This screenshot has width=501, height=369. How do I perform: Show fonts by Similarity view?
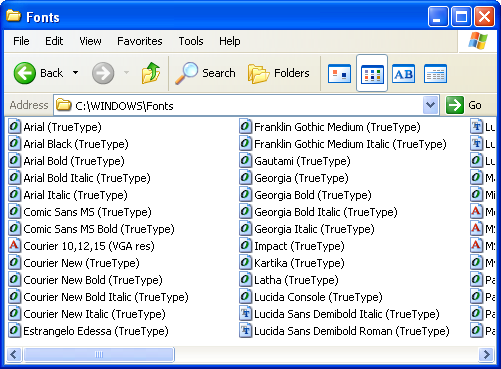click(404, 73)
